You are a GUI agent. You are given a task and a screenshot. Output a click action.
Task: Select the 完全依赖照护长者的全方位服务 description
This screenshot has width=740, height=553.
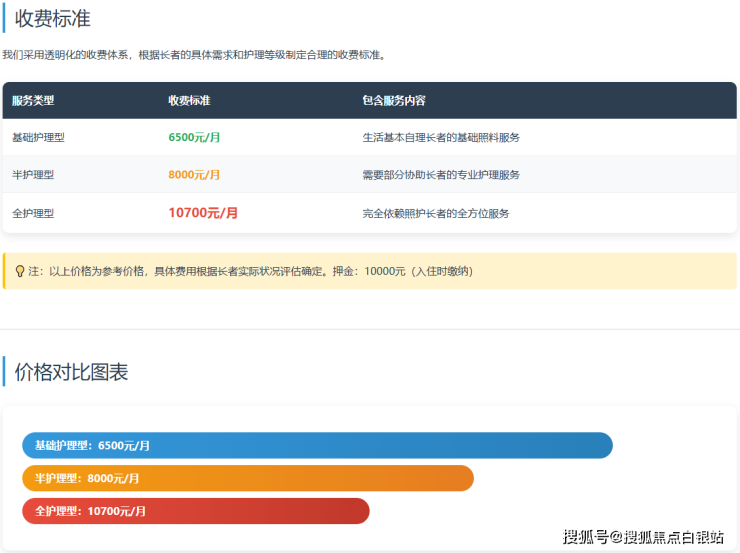click(x=436, y=213)
